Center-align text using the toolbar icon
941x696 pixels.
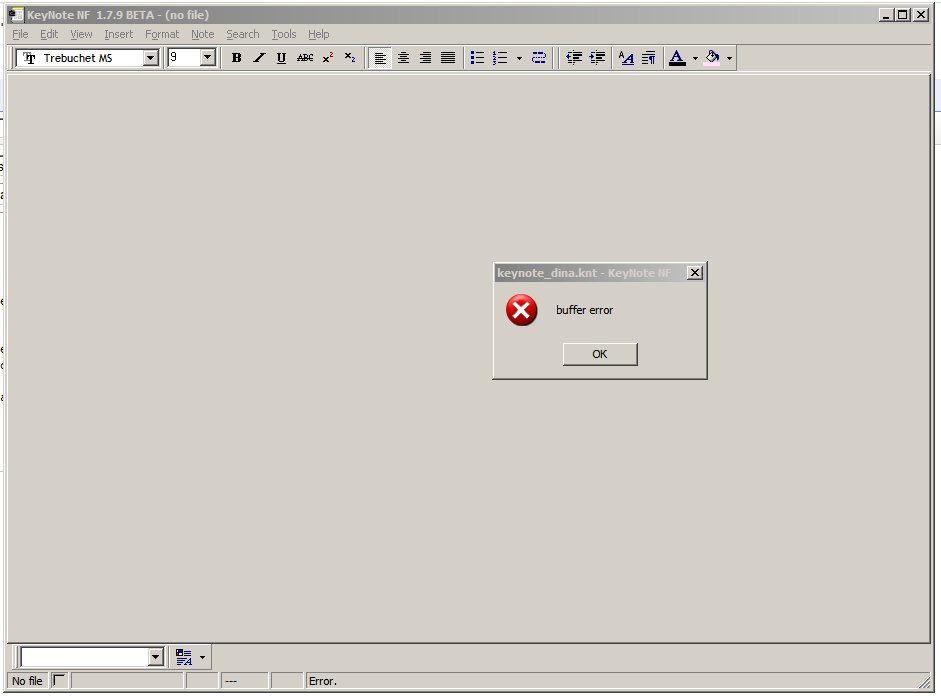(x=403, y=58)
